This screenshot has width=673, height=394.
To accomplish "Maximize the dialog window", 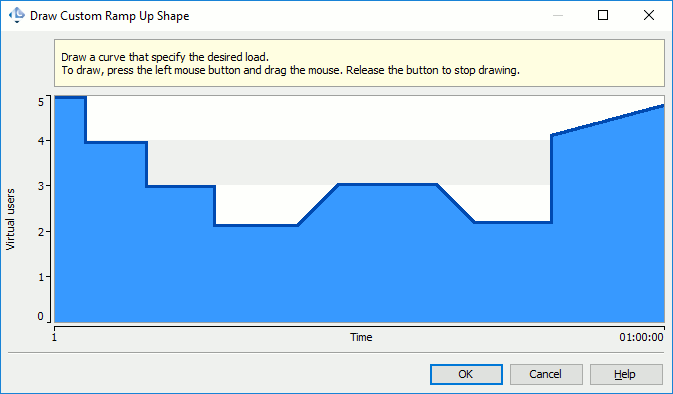I will [603, 15].
